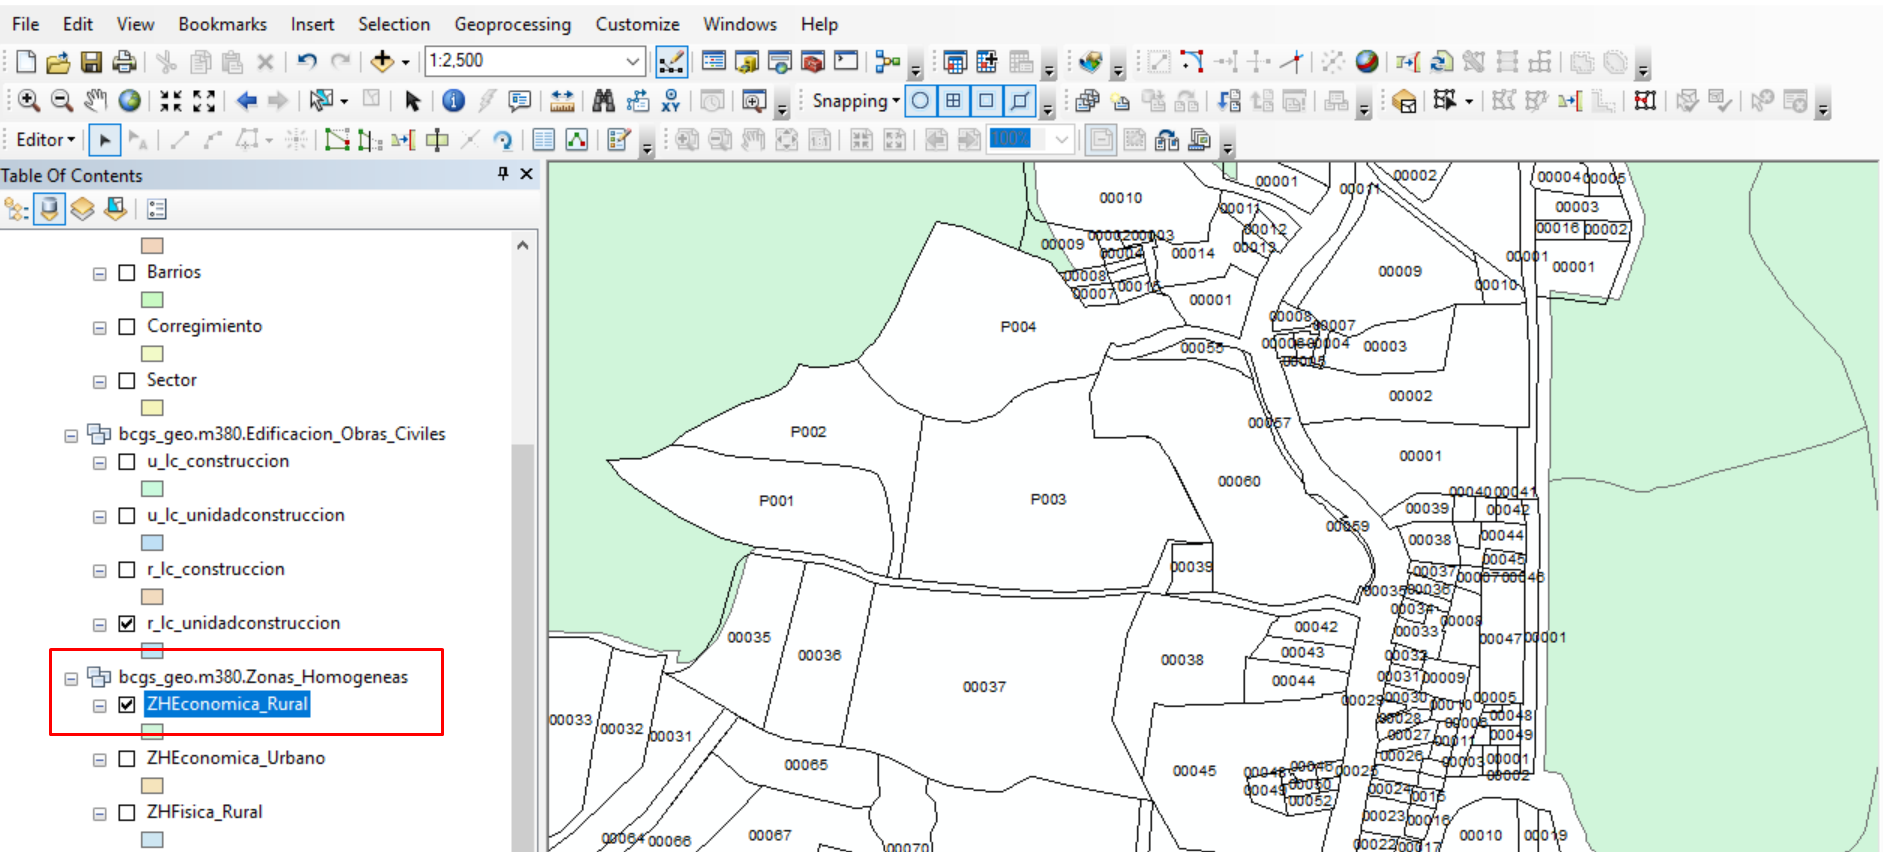
Task: Enable the Barrios layer checkbox
Action: [x=127, y=273]
